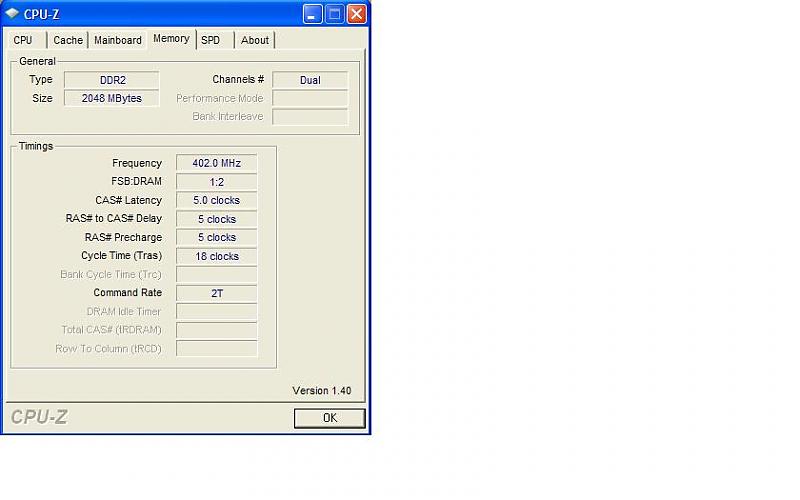This screenshot has width=800, height=500.
Task: Click the empty Total CAS# (tRDRAM) field
Action: click(217, 330)
